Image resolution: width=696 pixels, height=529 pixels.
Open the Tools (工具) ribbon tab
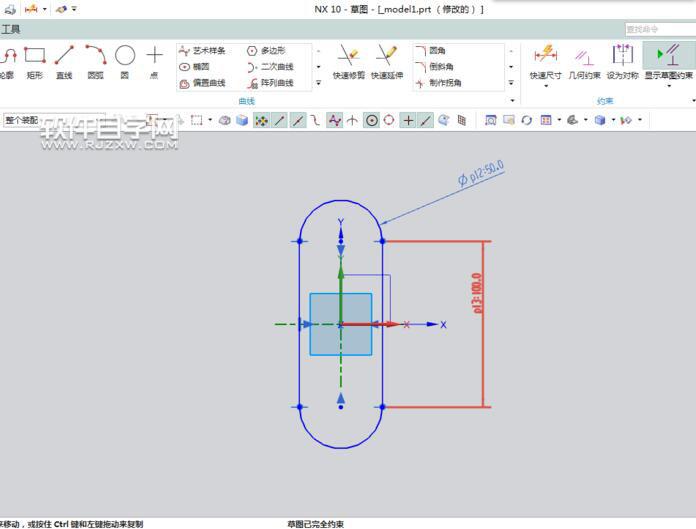tap(11, 30)
